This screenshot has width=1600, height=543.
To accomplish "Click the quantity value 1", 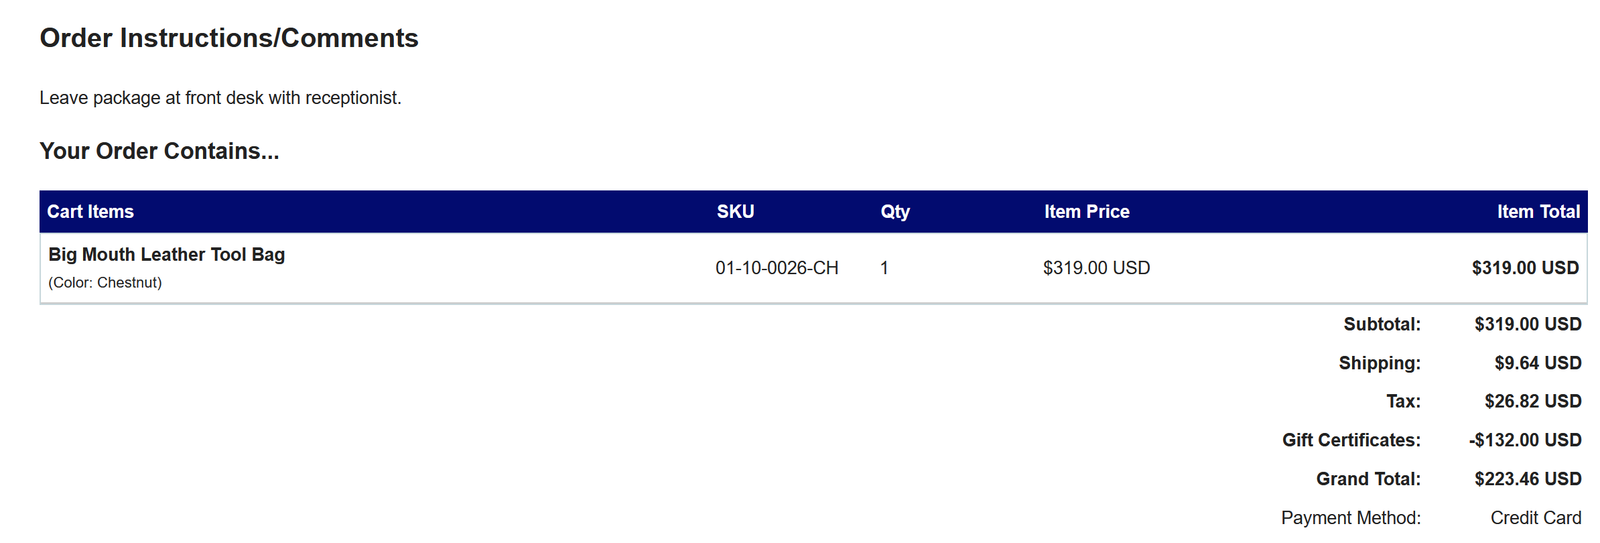I will 884,268.
